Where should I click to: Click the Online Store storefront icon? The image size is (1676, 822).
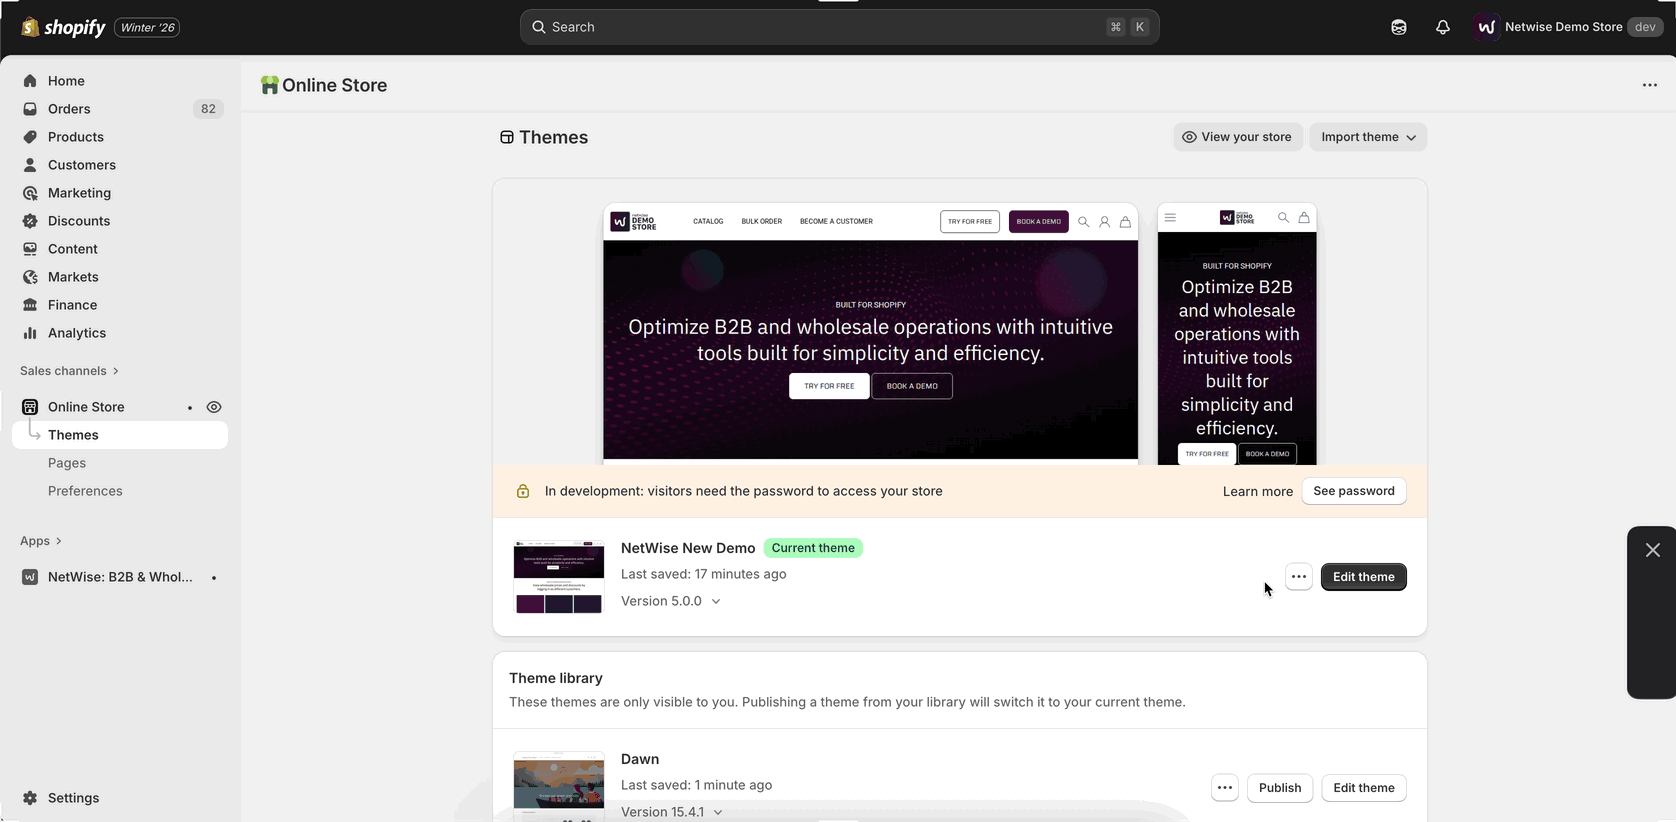(30, 407)
